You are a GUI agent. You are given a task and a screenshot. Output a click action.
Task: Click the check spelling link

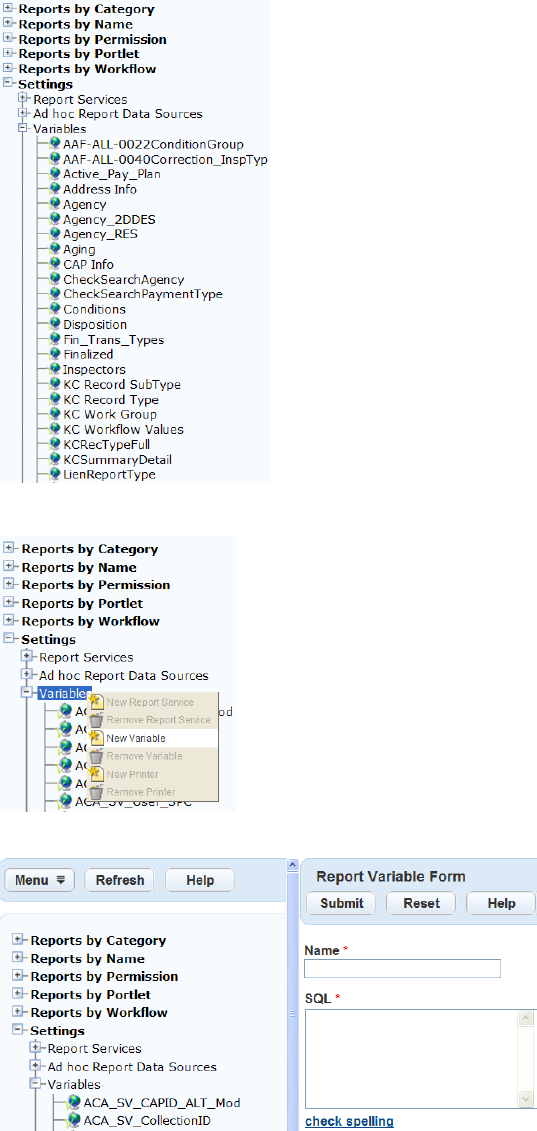tap(349, 1121)
